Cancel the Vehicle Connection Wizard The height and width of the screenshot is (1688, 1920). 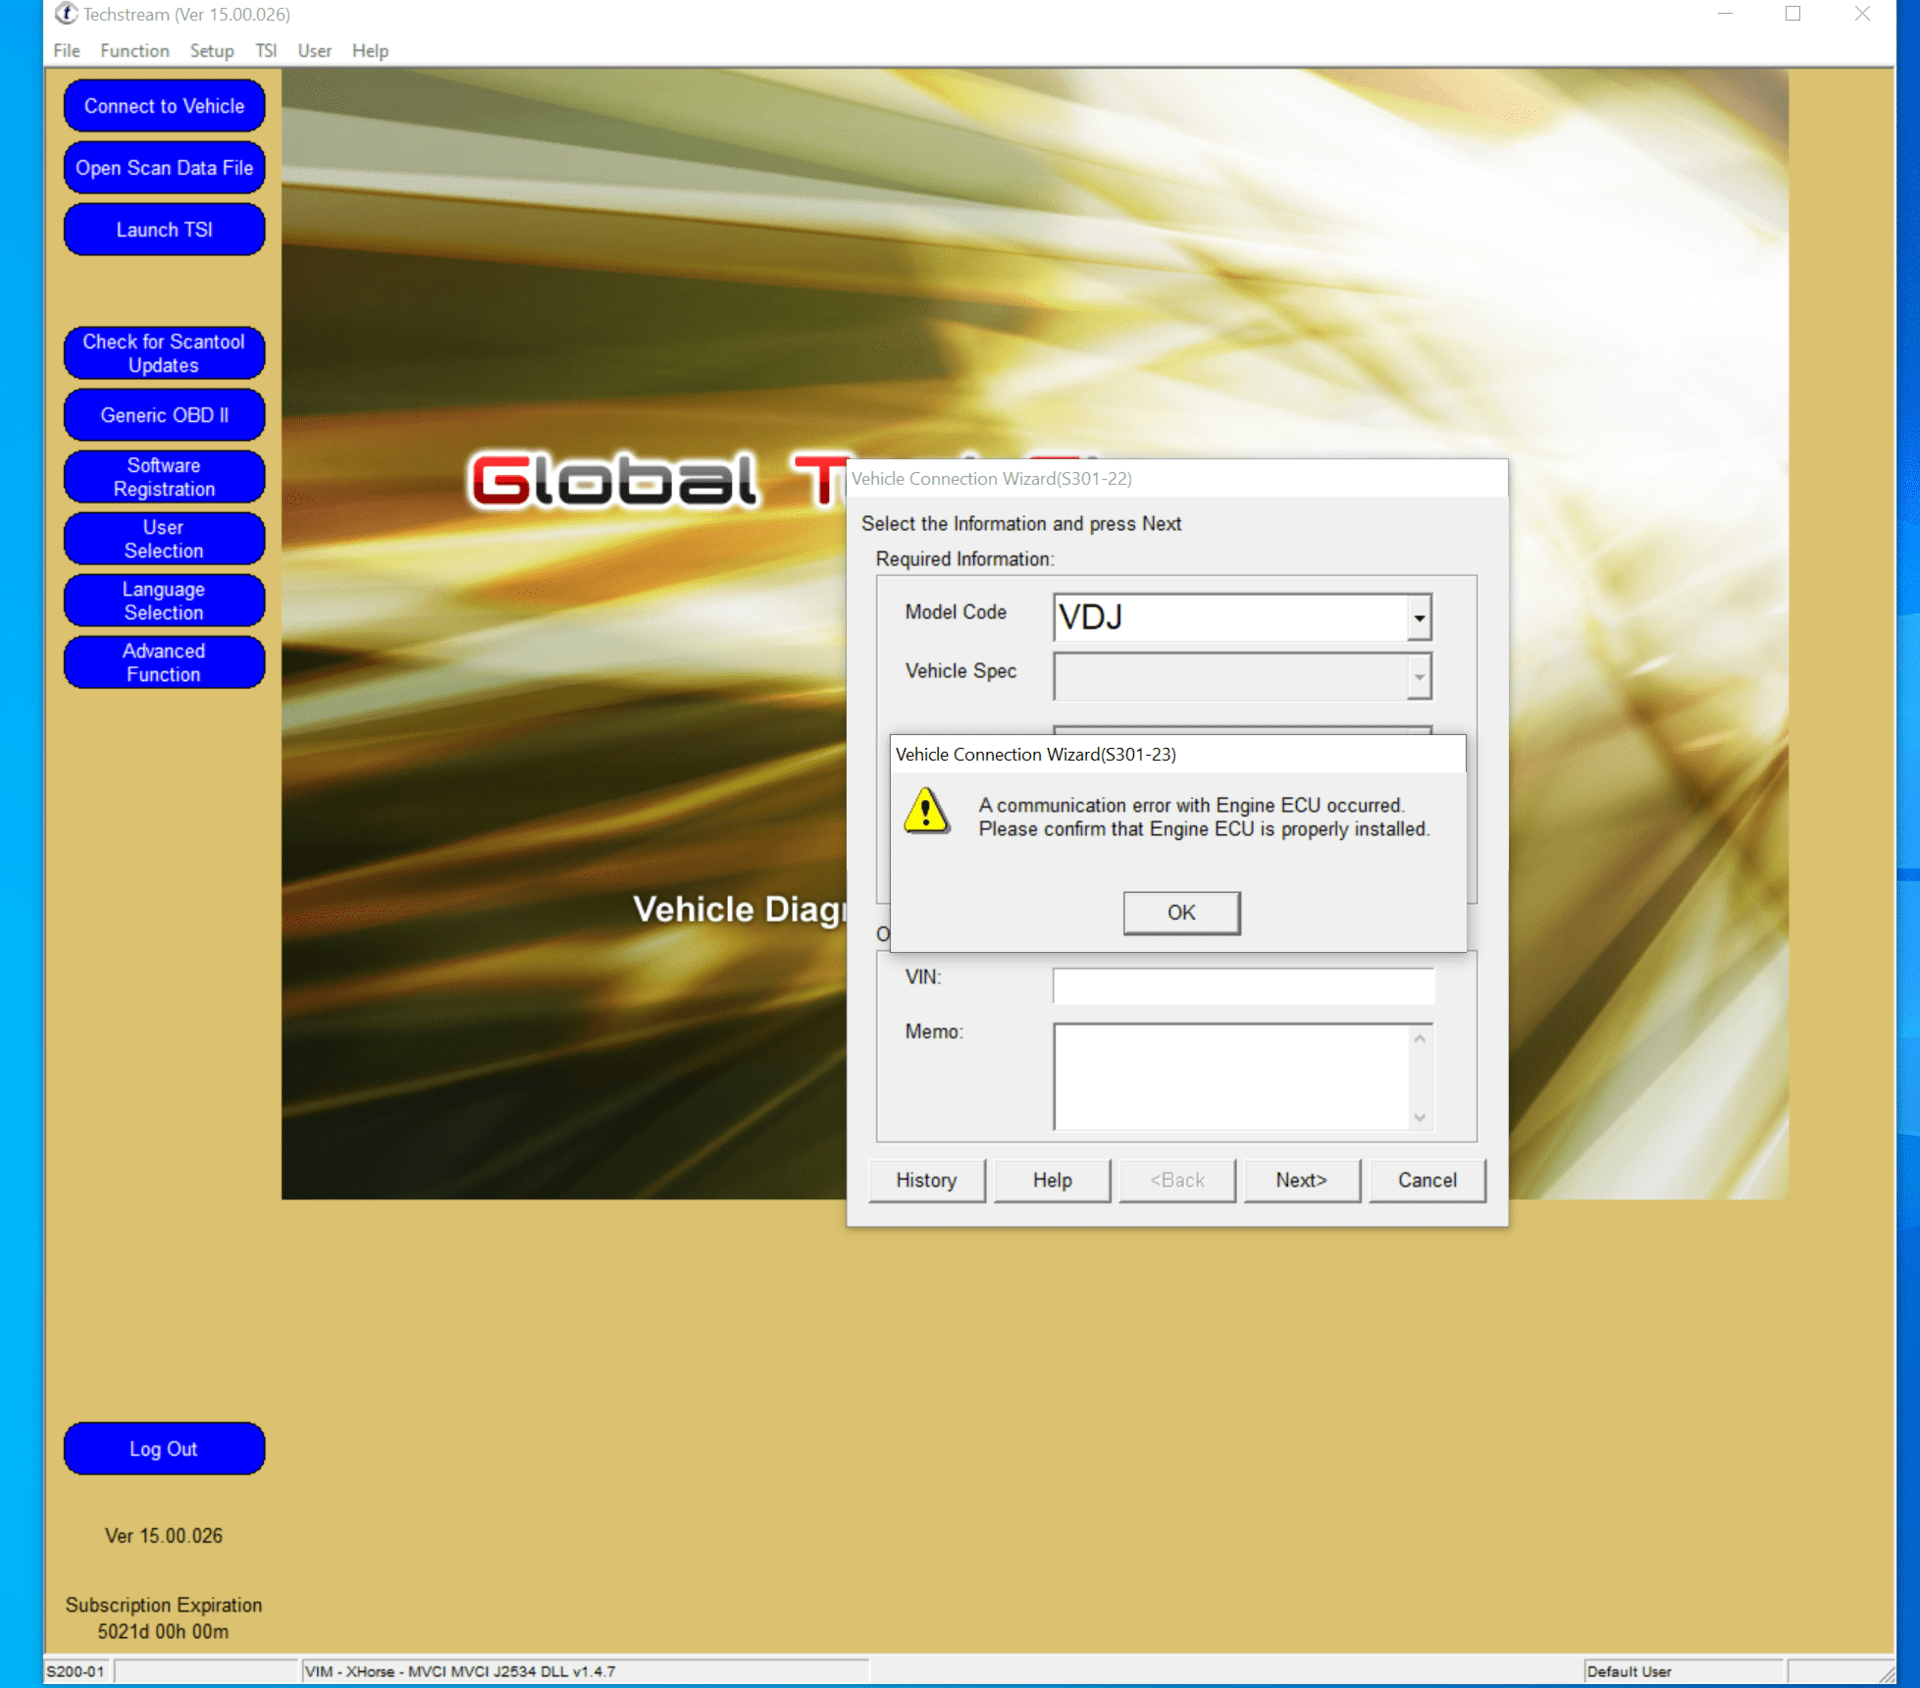pos(1427,1180)
